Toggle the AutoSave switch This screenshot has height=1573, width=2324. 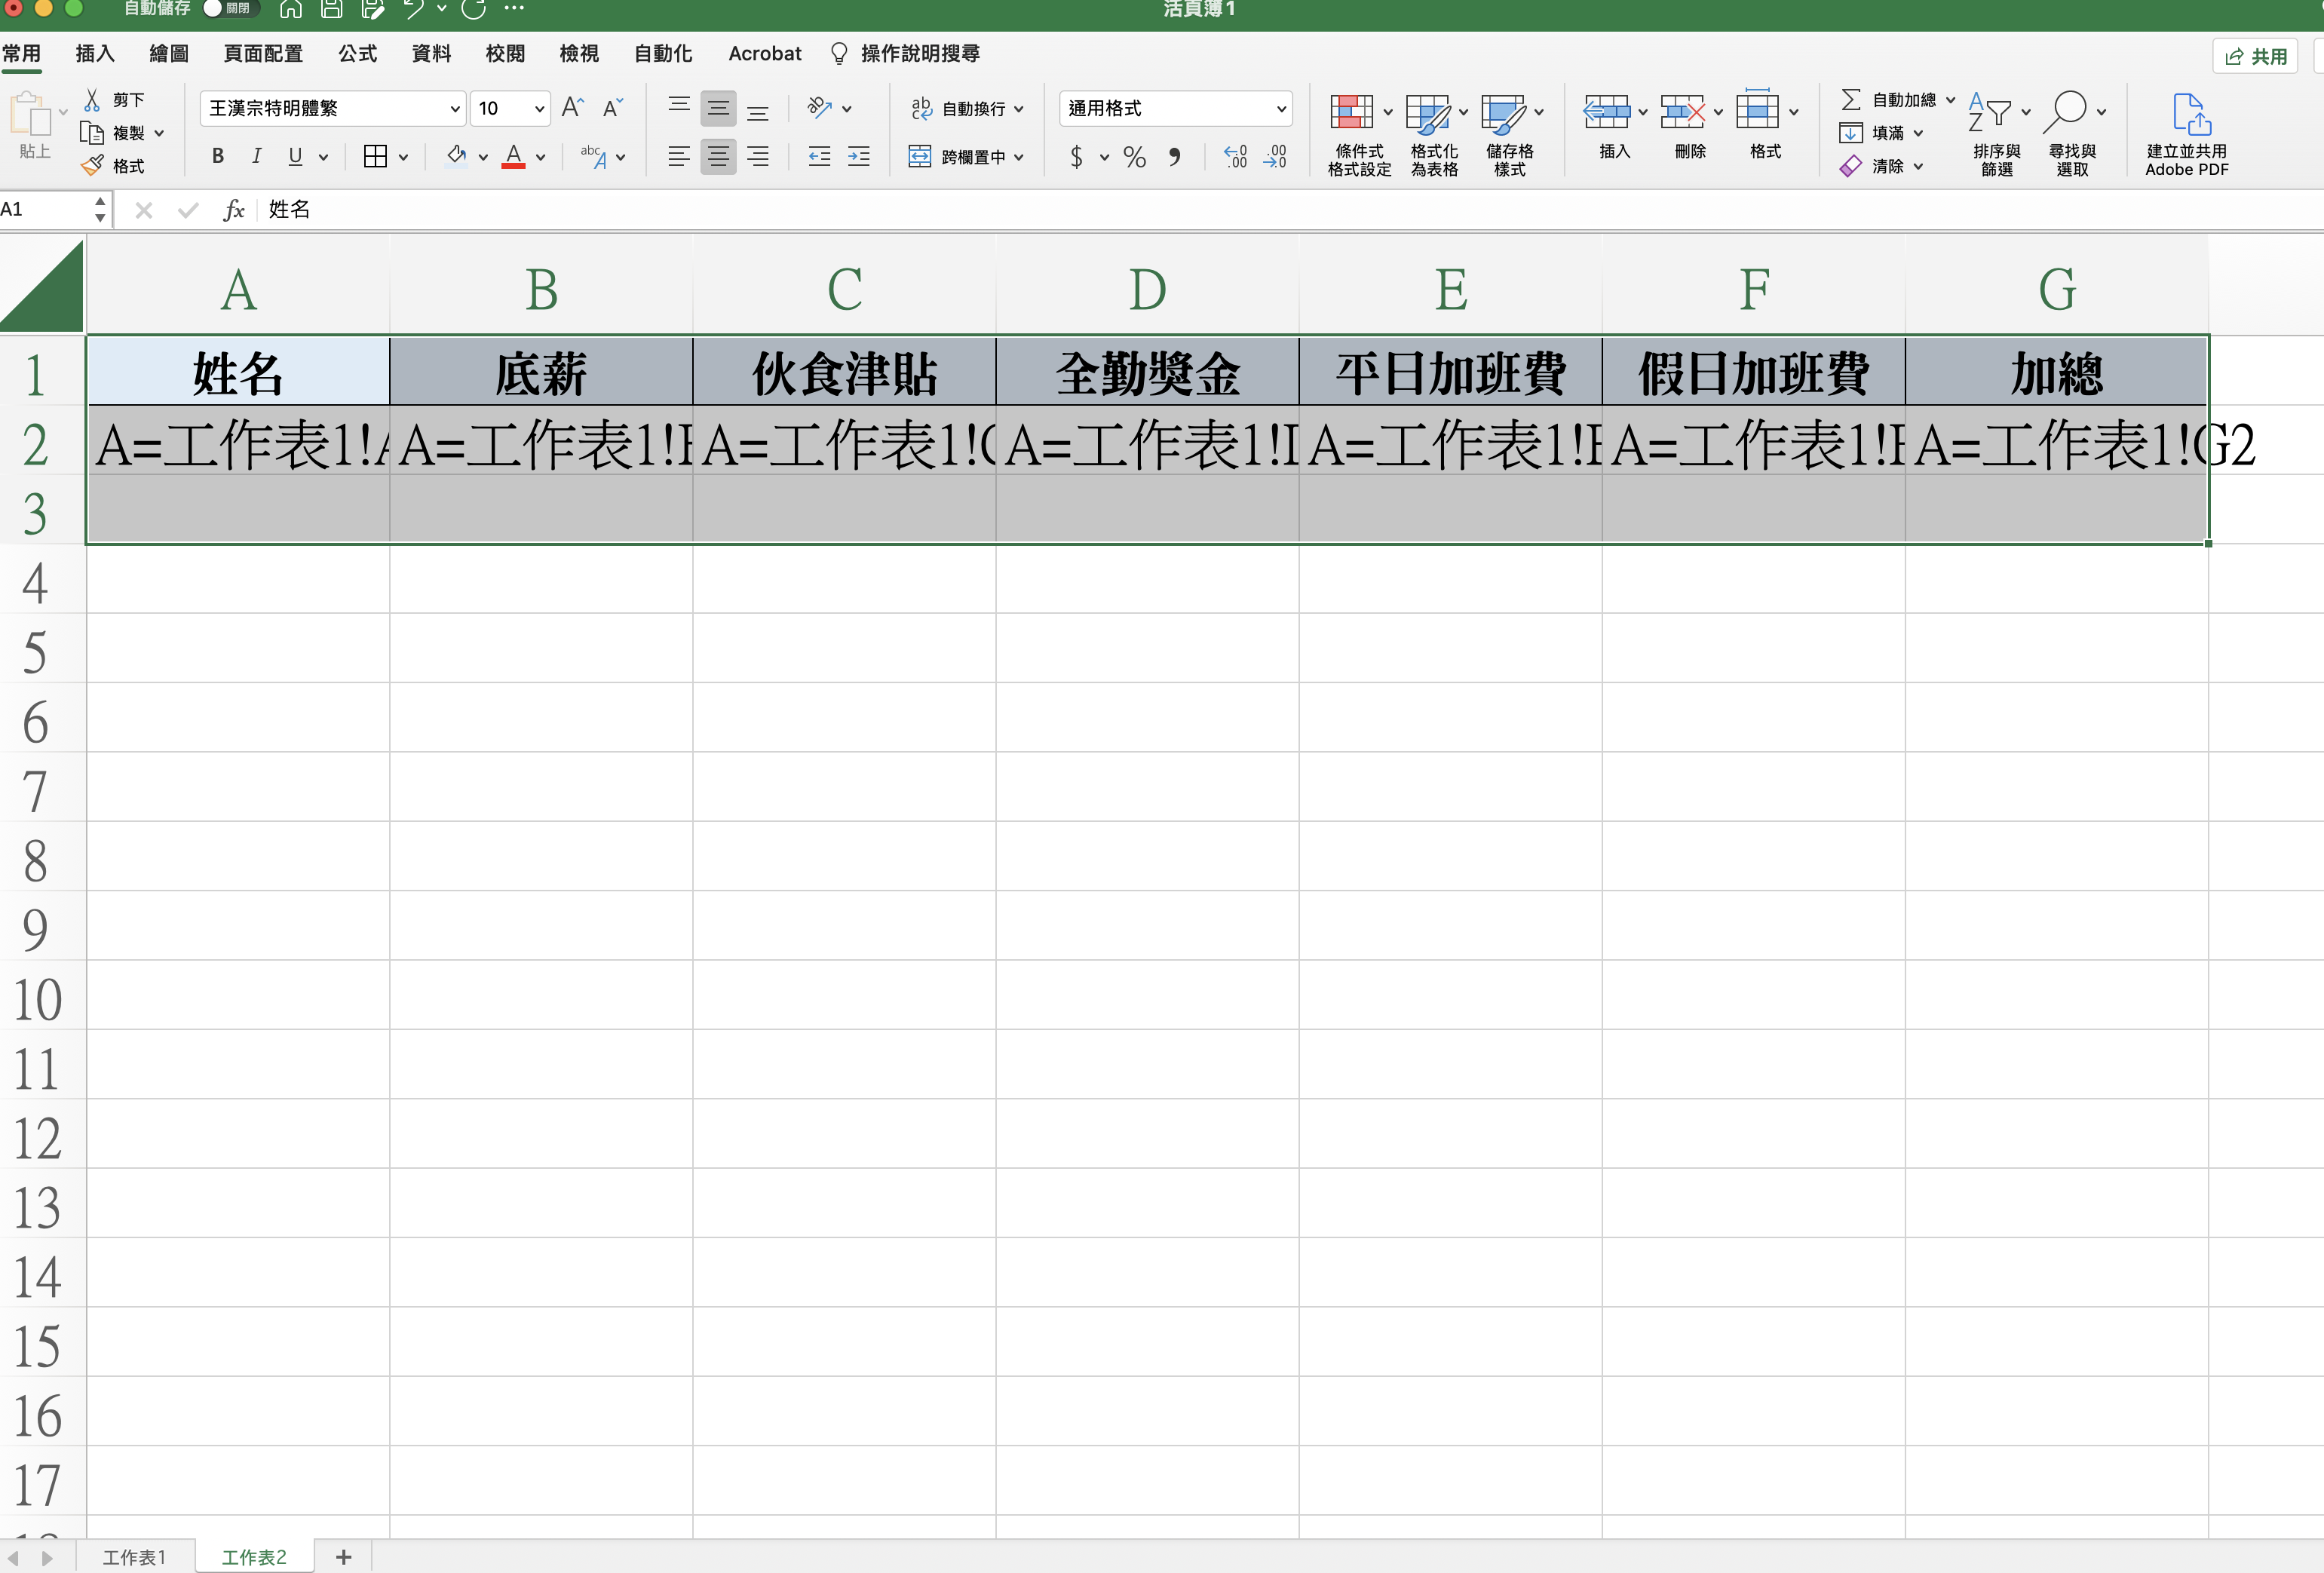pos(230,9)
